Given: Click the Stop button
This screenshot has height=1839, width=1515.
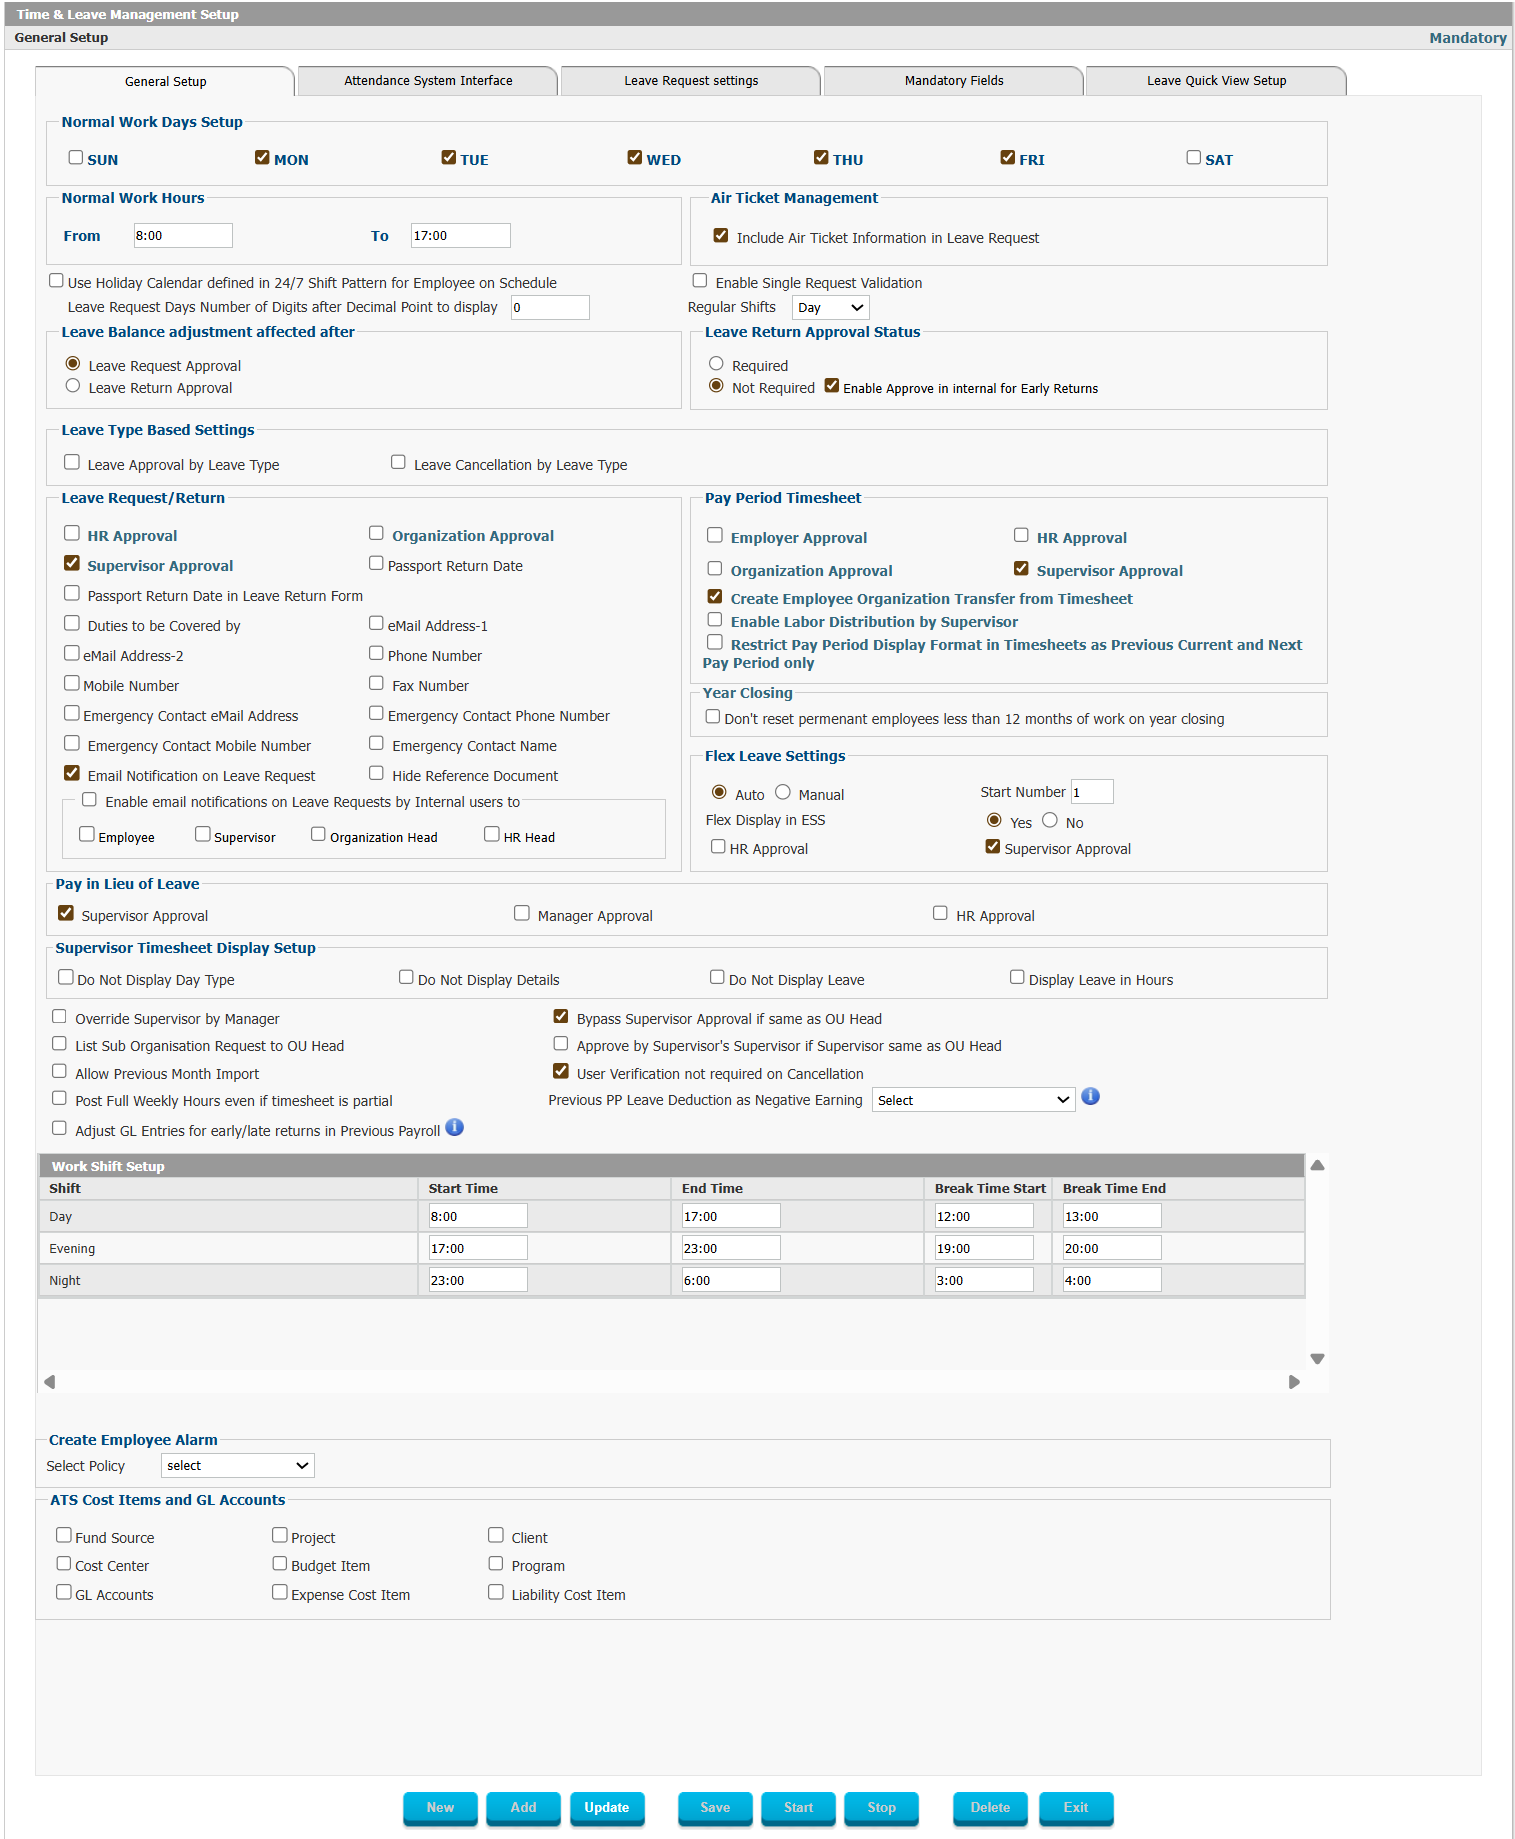Looking at the screenshot, I should [x=881, y=1807].
